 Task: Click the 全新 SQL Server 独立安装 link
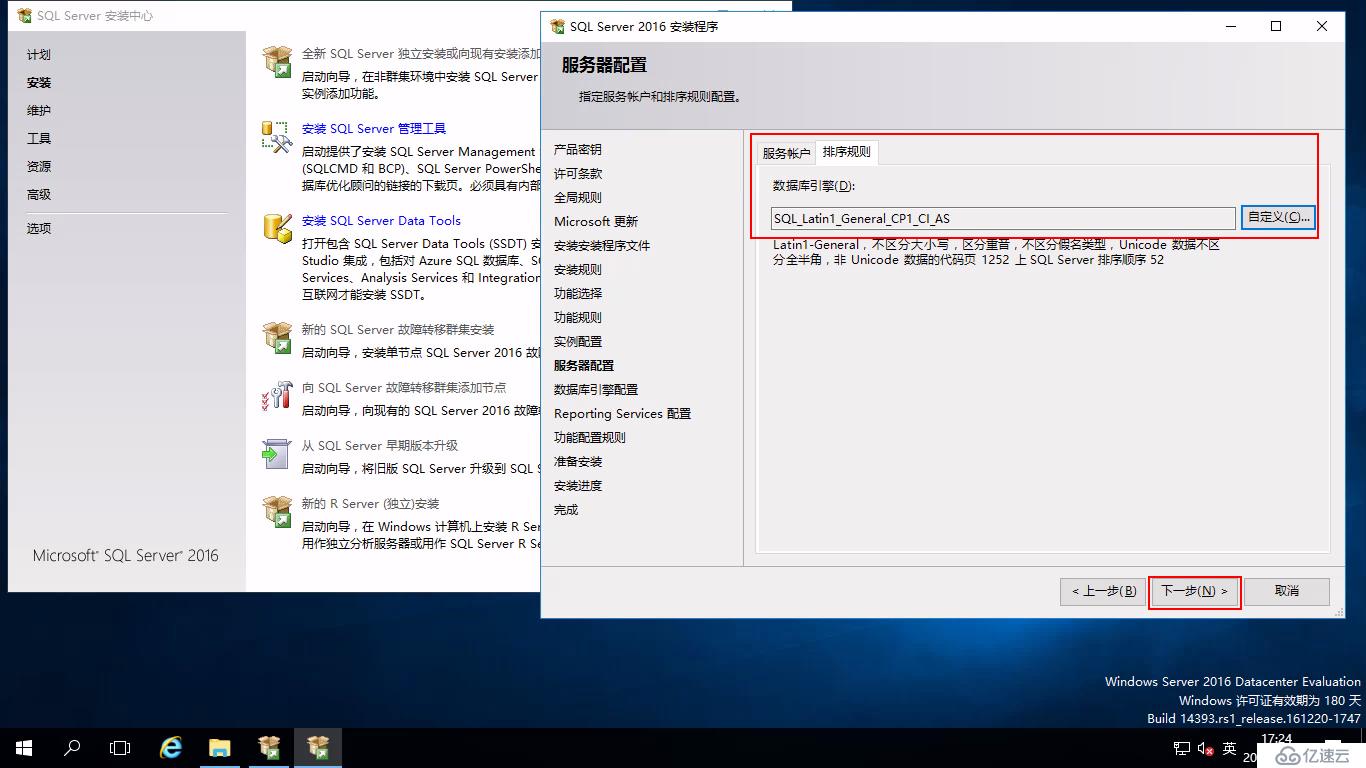pos(421,54)
